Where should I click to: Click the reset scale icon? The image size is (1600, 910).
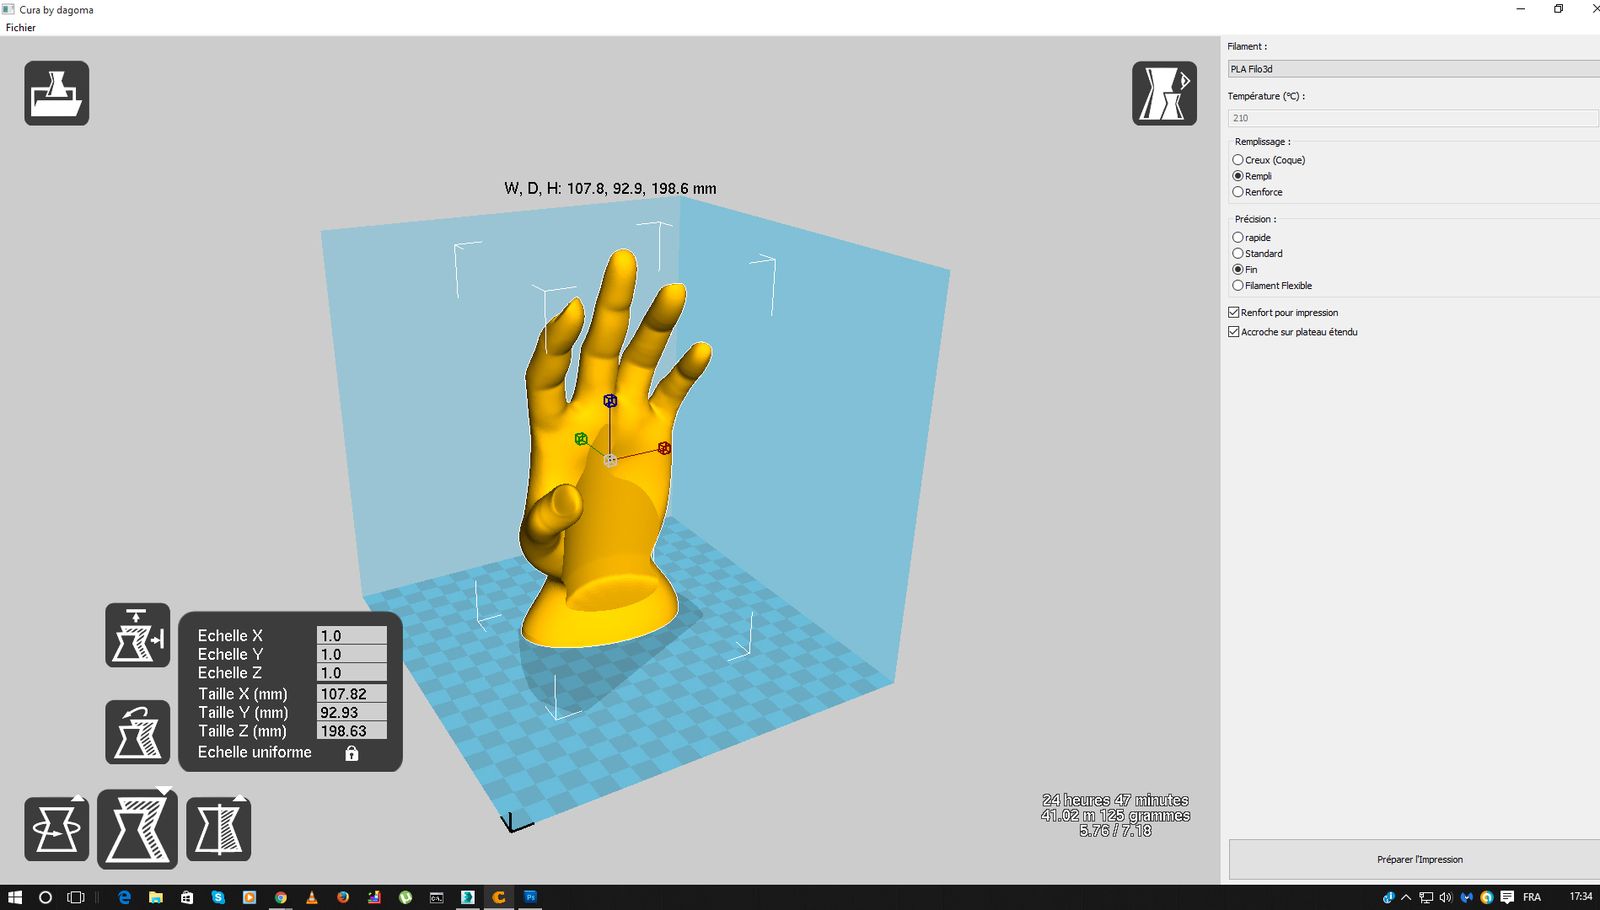(x=138, y=732)
